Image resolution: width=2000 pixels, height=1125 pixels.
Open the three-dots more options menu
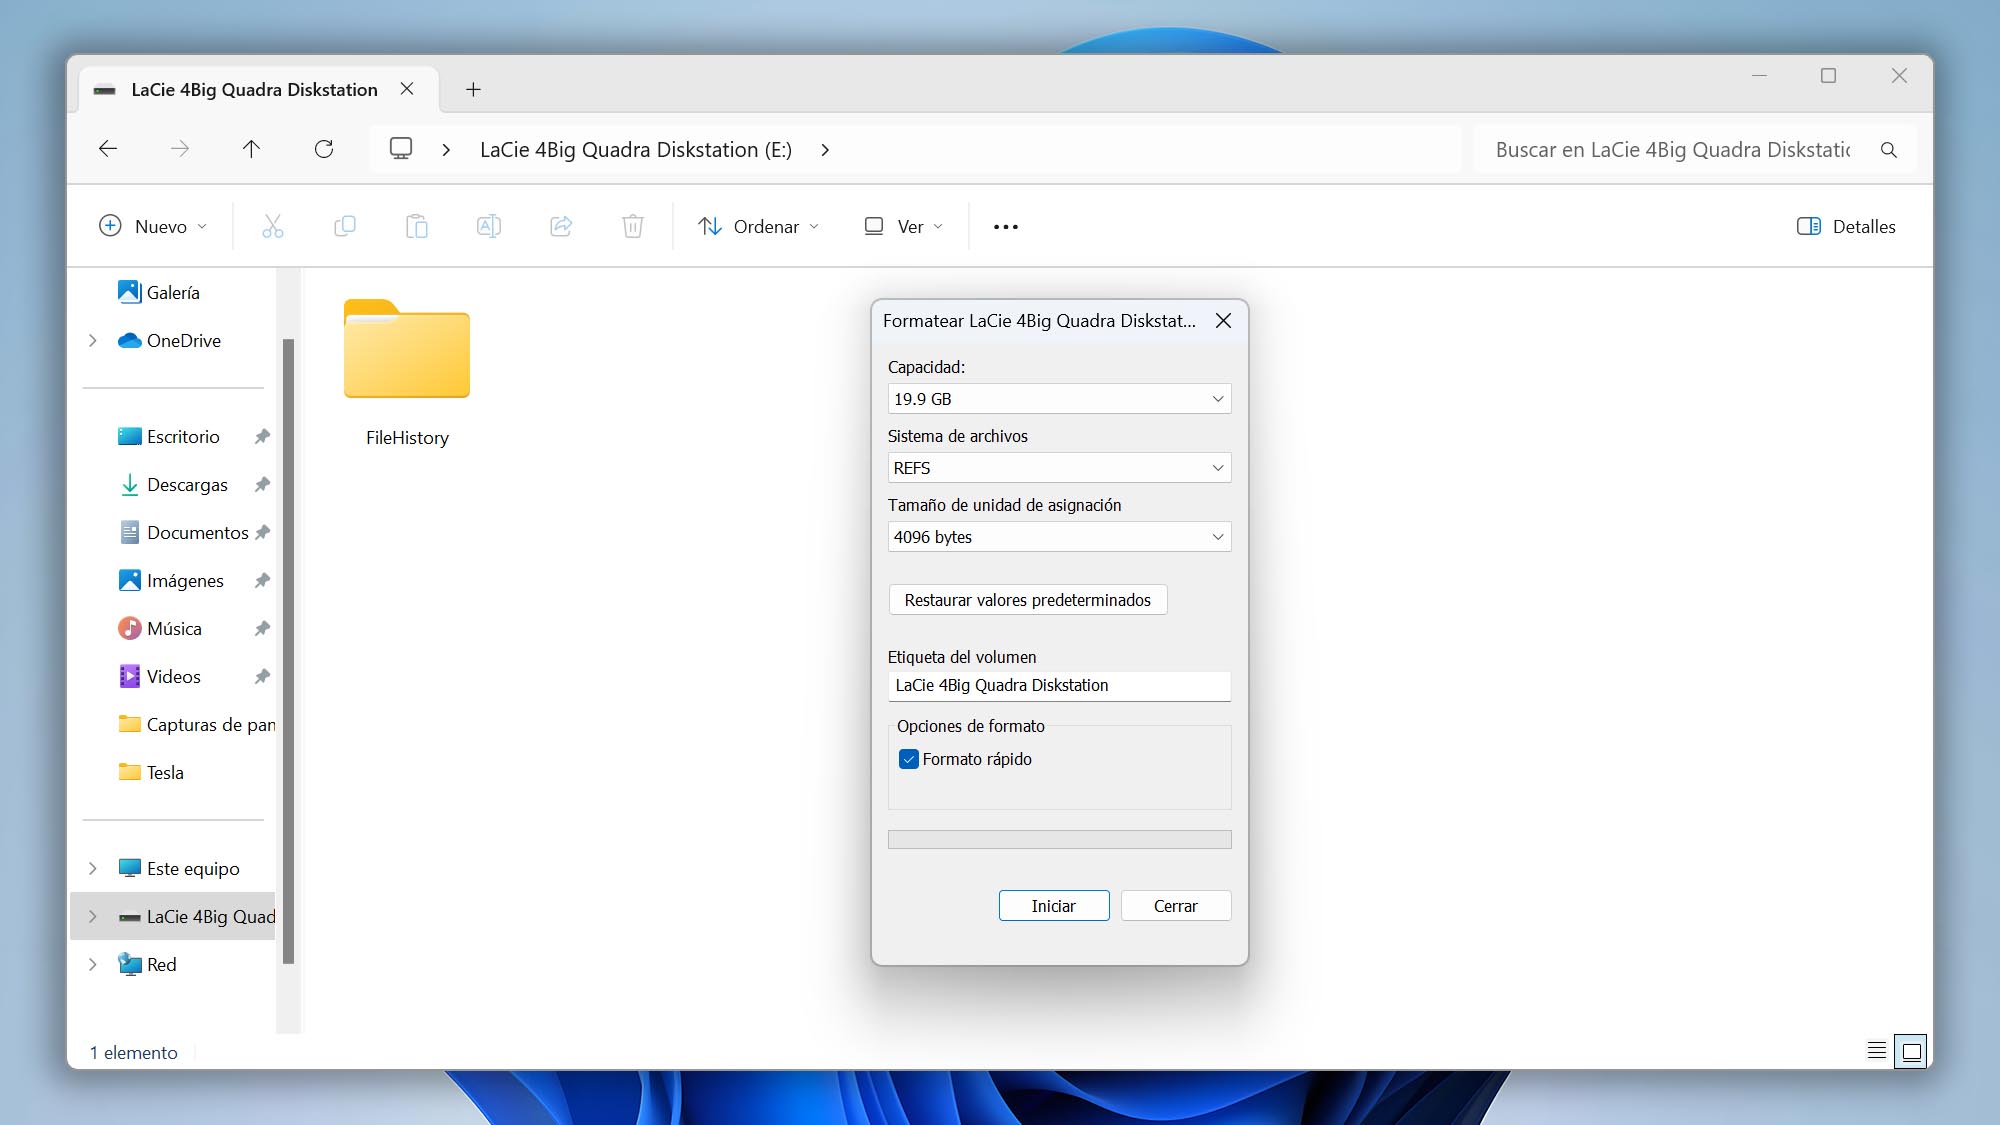pyautogui.click(x=1006, y=227)
